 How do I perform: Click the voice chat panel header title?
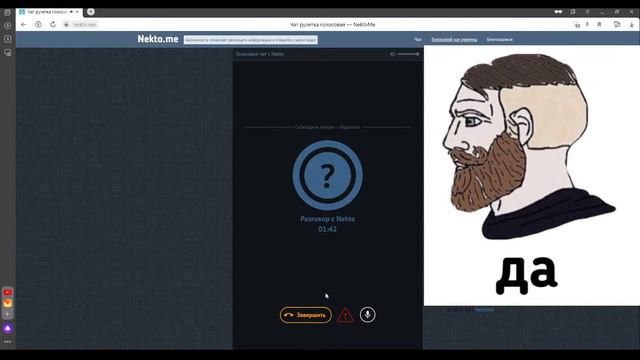point(260,54)
